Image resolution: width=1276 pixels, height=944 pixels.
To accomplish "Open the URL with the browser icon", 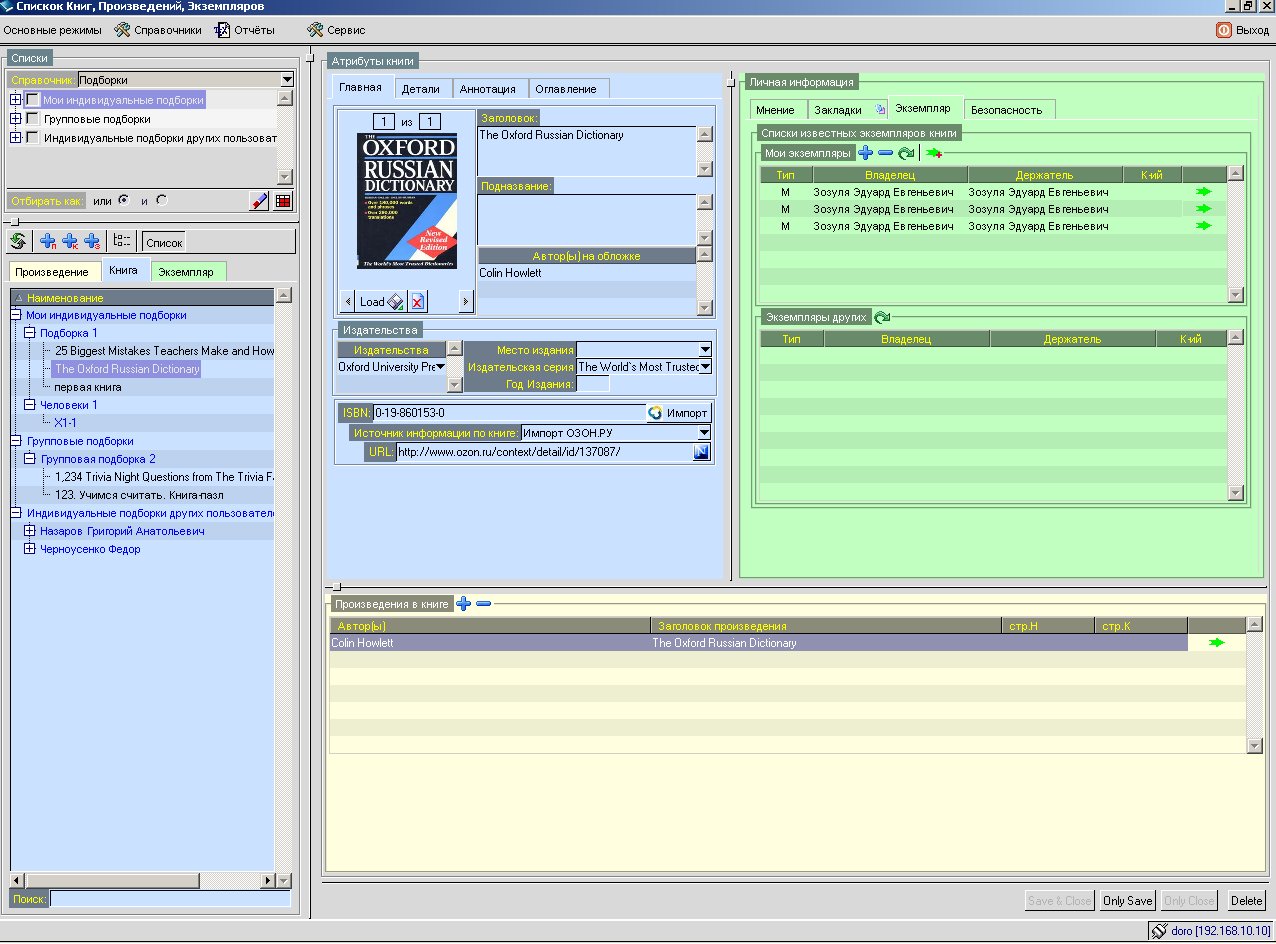I will [x=701, y=452].
